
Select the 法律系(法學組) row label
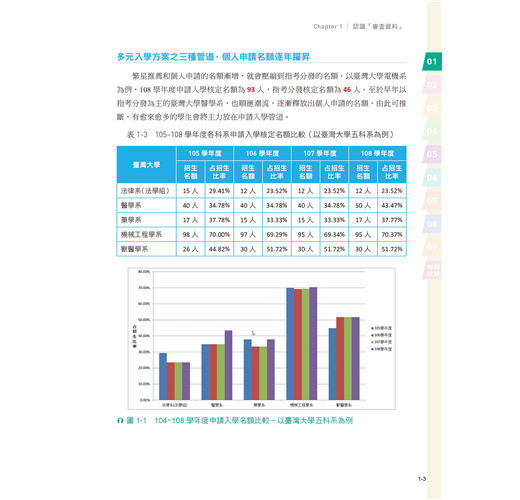(145, 191)
